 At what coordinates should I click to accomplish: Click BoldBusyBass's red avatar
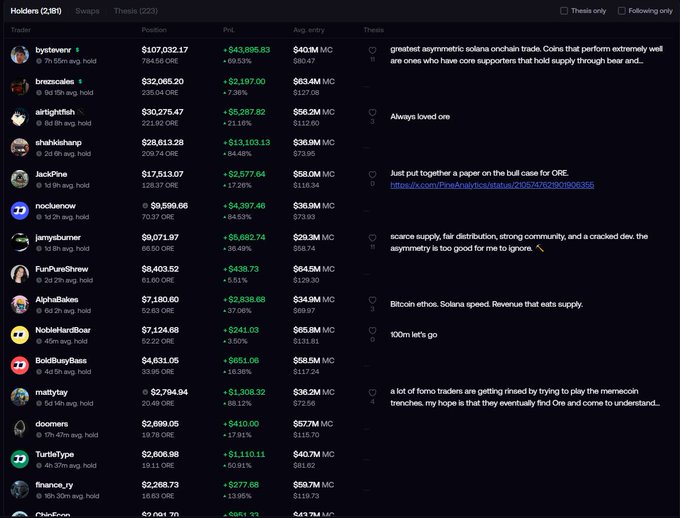pos(20,365)
